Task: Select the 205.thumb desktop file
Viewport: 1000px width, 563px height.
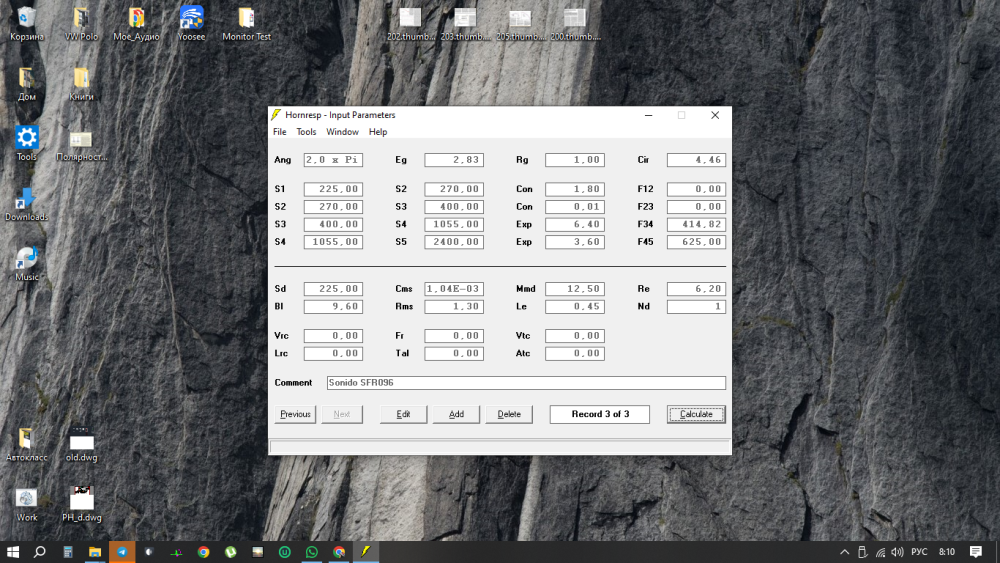Action: tap(520, 24)
